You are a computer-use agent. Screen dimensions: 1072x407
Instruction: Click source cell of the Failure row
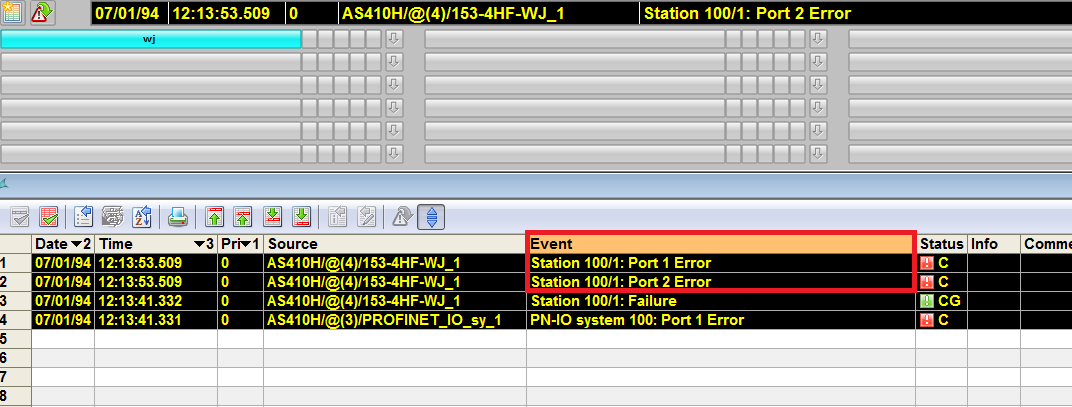(x=394, y=301)
